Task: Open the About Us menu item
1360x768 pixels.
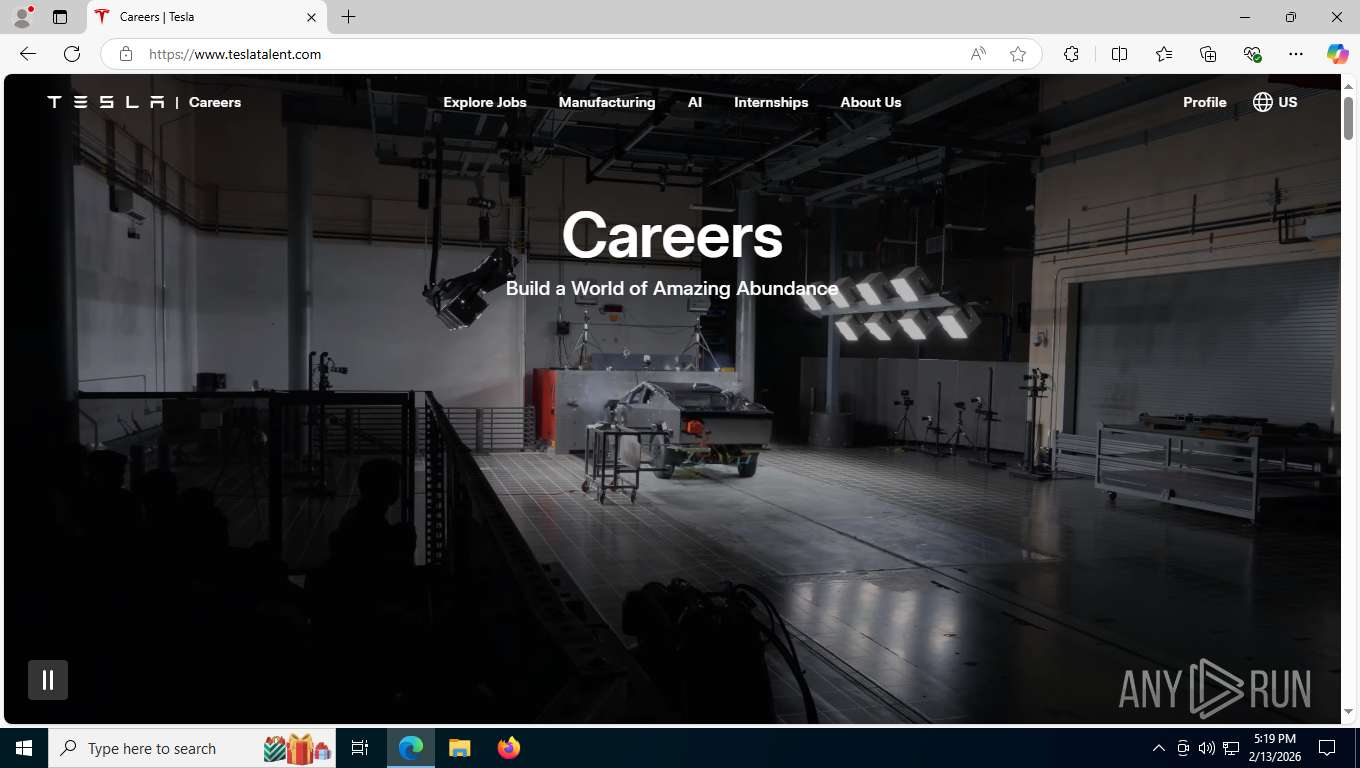Action: click(871, 102)
